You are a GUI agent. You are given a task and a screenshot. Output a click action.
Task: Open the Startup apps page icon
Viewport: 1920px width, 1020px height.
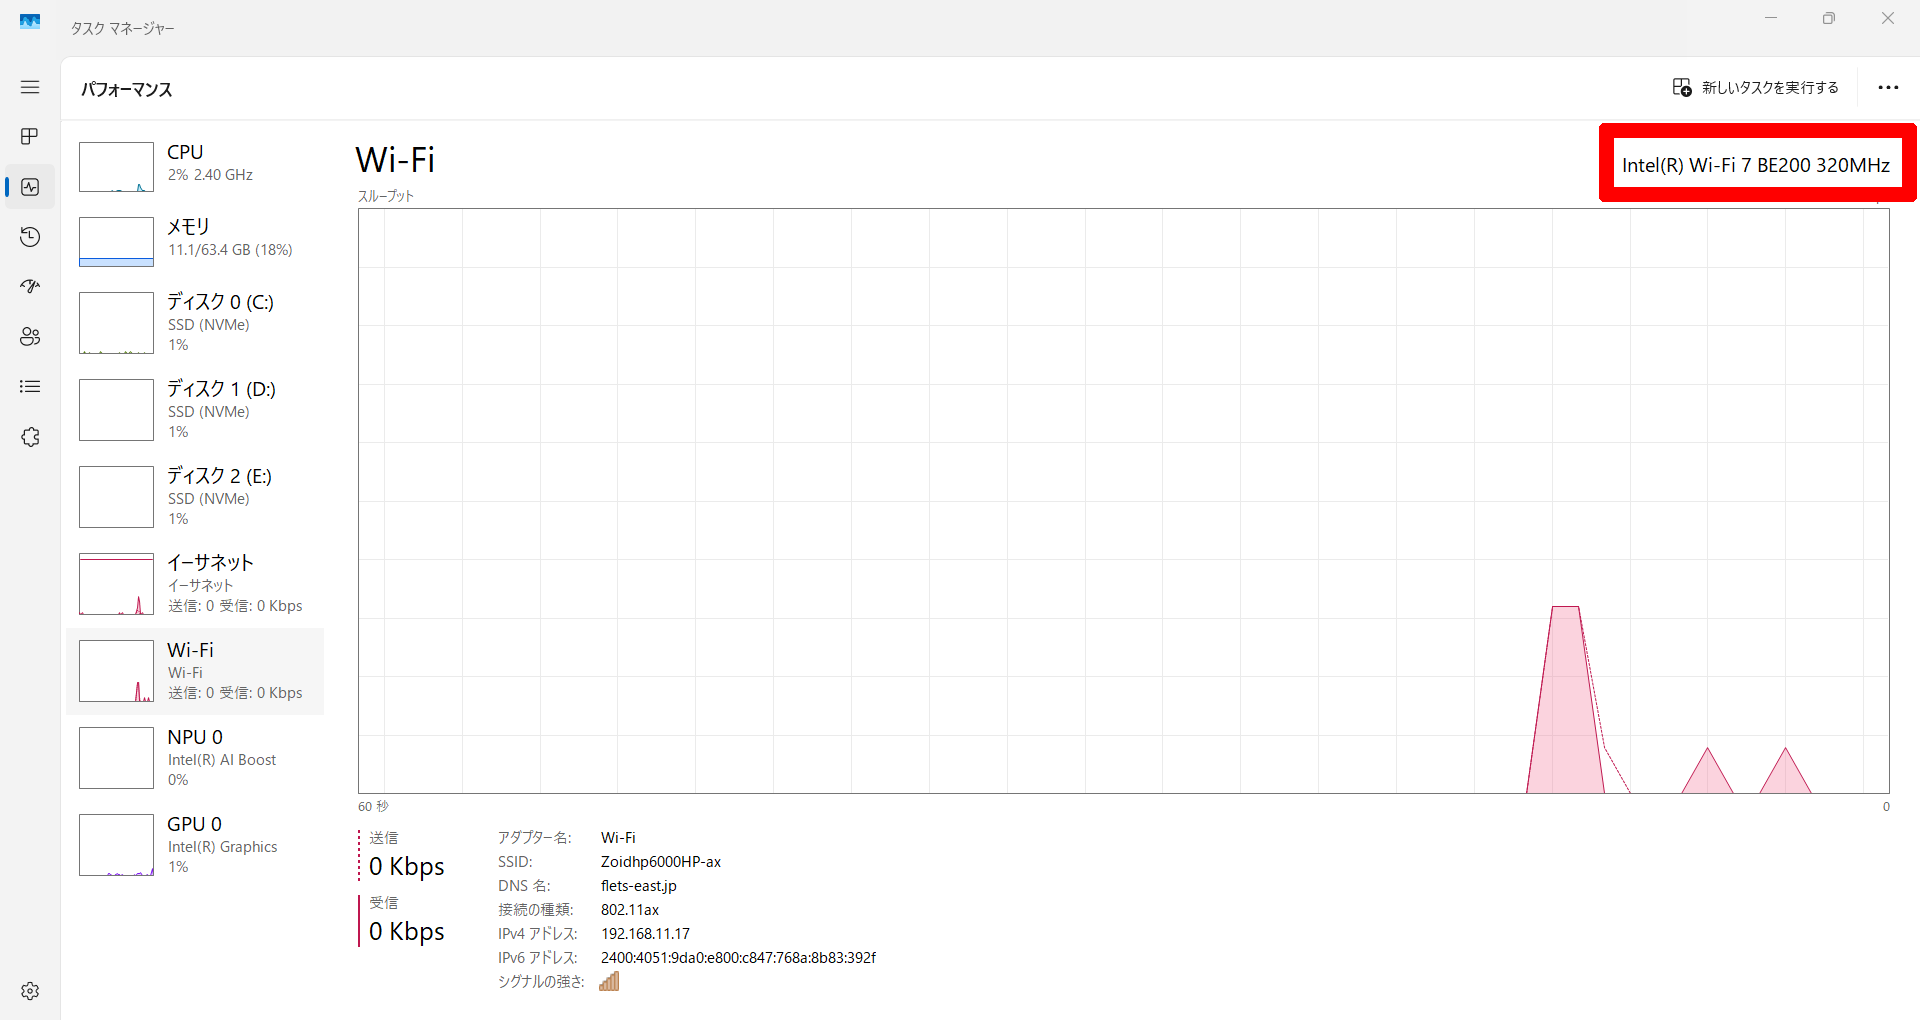point(30,287)
